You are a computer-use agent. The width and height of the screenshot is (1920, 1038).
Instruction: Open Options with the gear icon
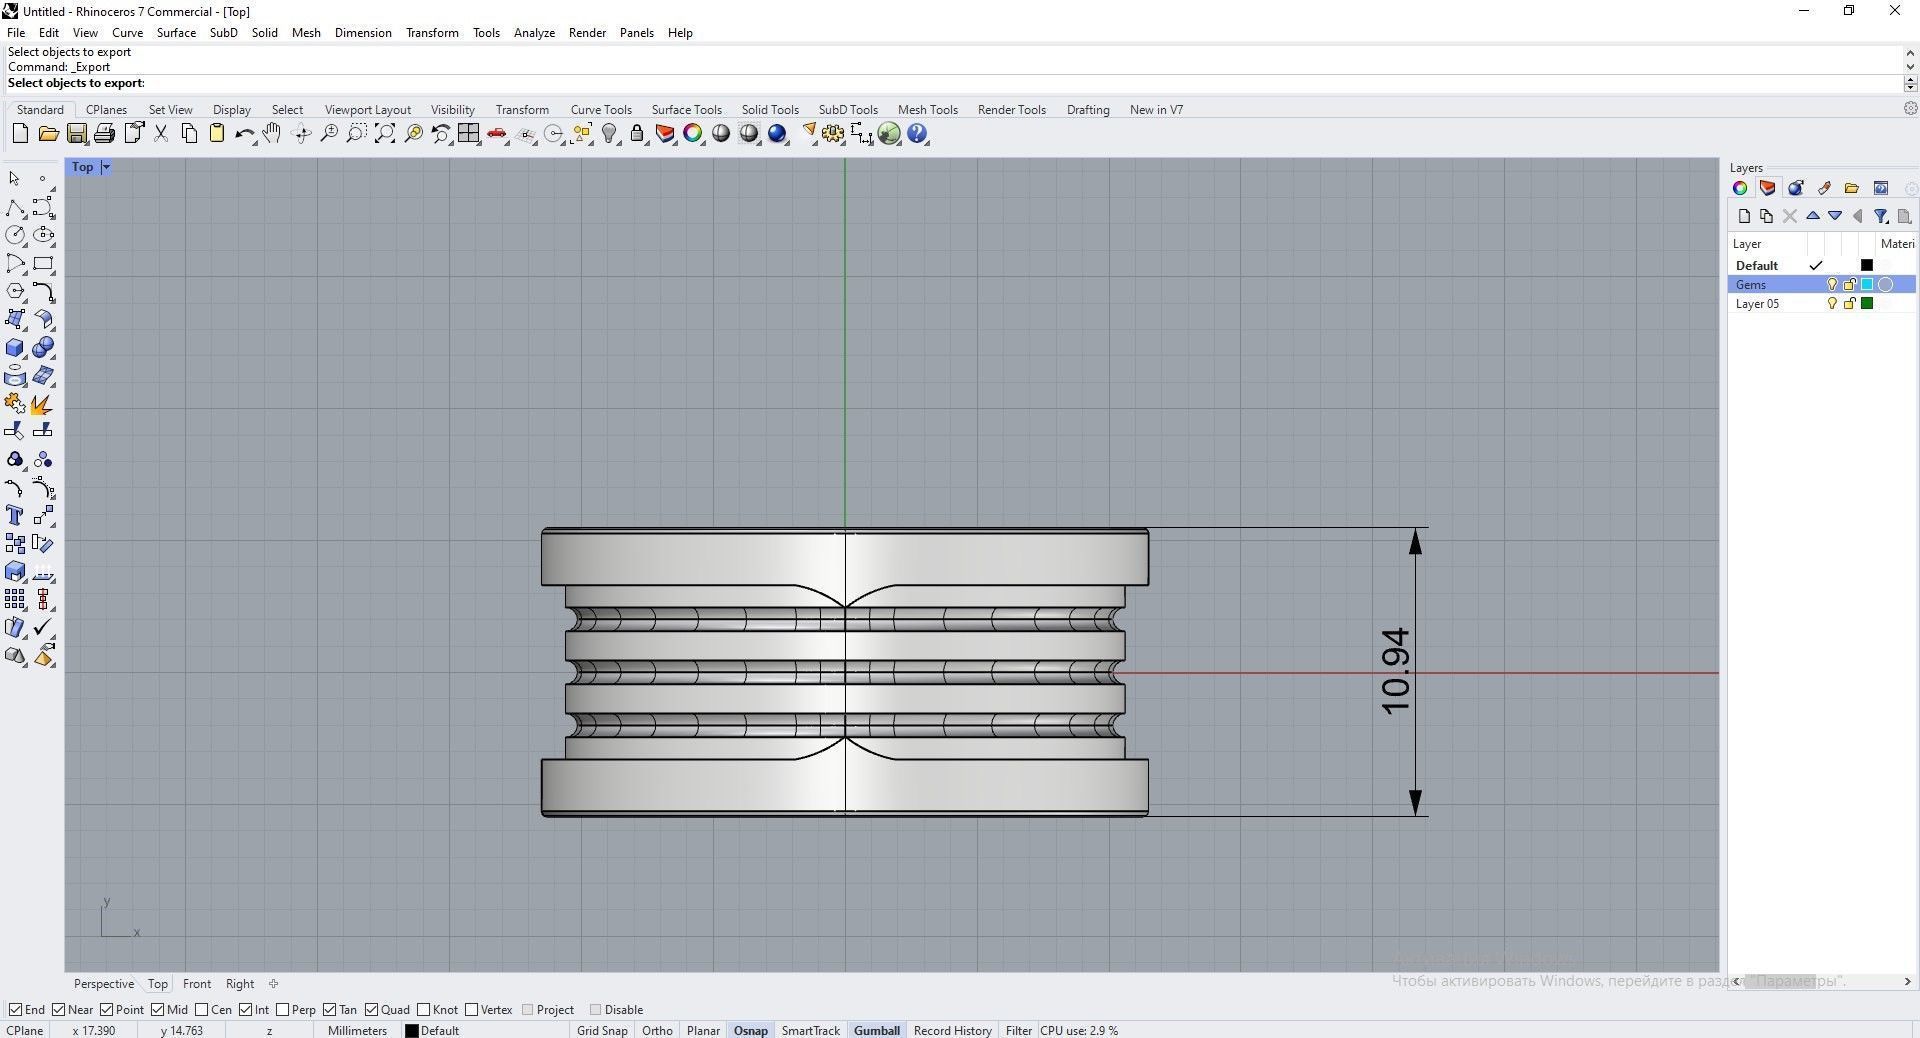(x=833, y=134)
